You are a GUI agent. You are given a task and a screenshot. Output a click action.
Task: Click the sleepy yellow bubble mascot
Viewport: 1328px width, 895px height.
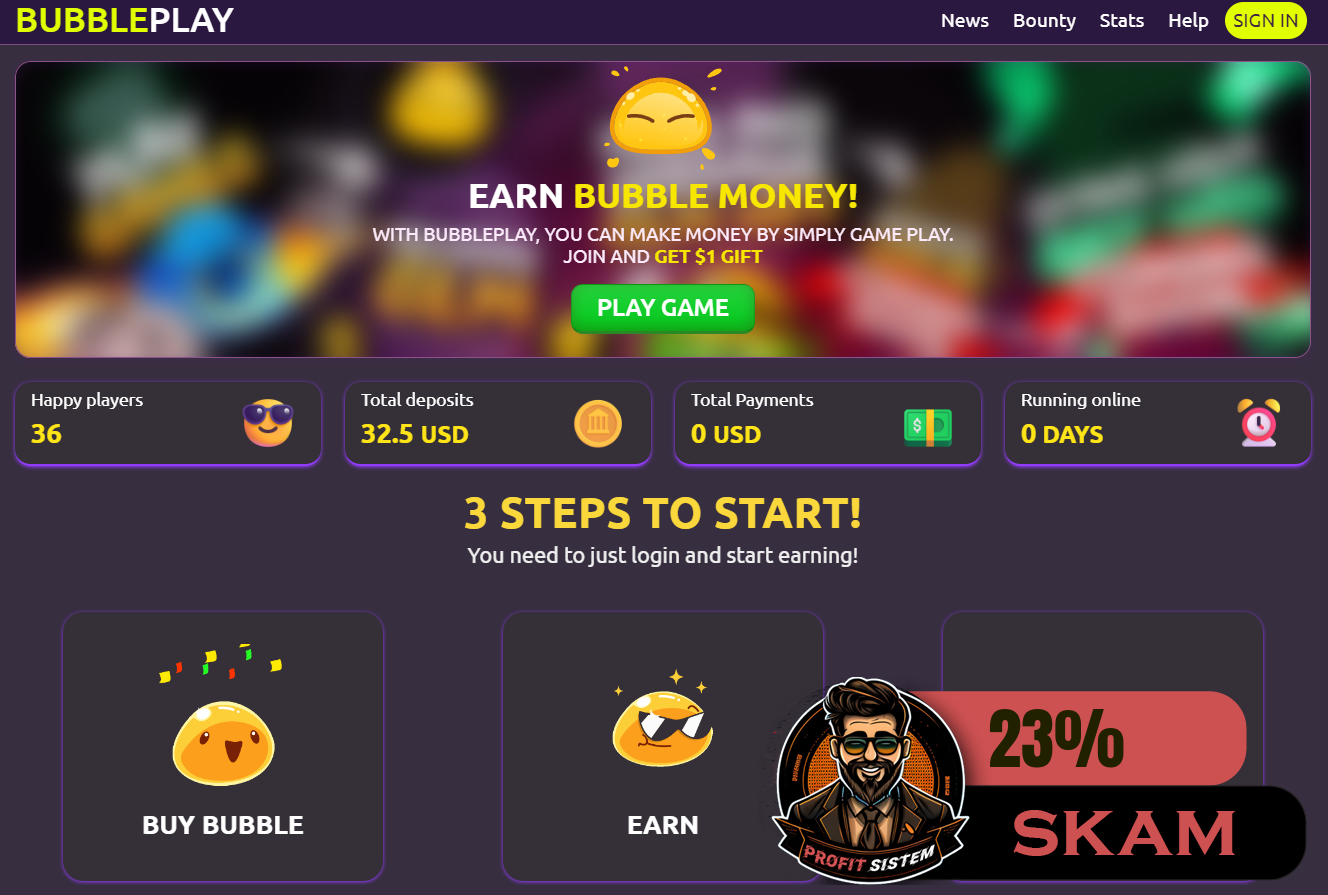(x=662, y=114)
